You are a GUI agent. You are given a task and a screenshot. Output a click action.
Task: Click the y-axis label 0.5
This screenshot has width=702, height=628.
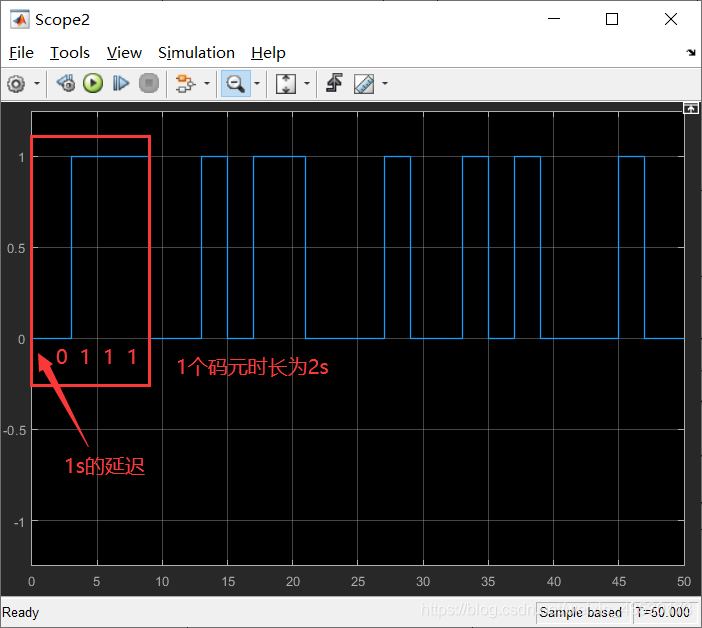(x=16, y=248)
